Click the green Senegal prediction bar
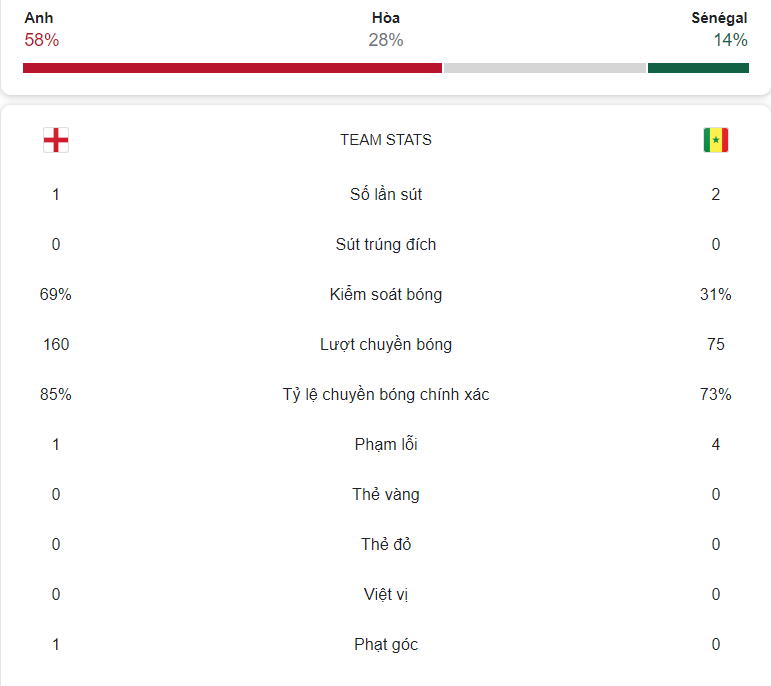Image resolution: width=771 pixels, height=686 pixels. (698, 68)
